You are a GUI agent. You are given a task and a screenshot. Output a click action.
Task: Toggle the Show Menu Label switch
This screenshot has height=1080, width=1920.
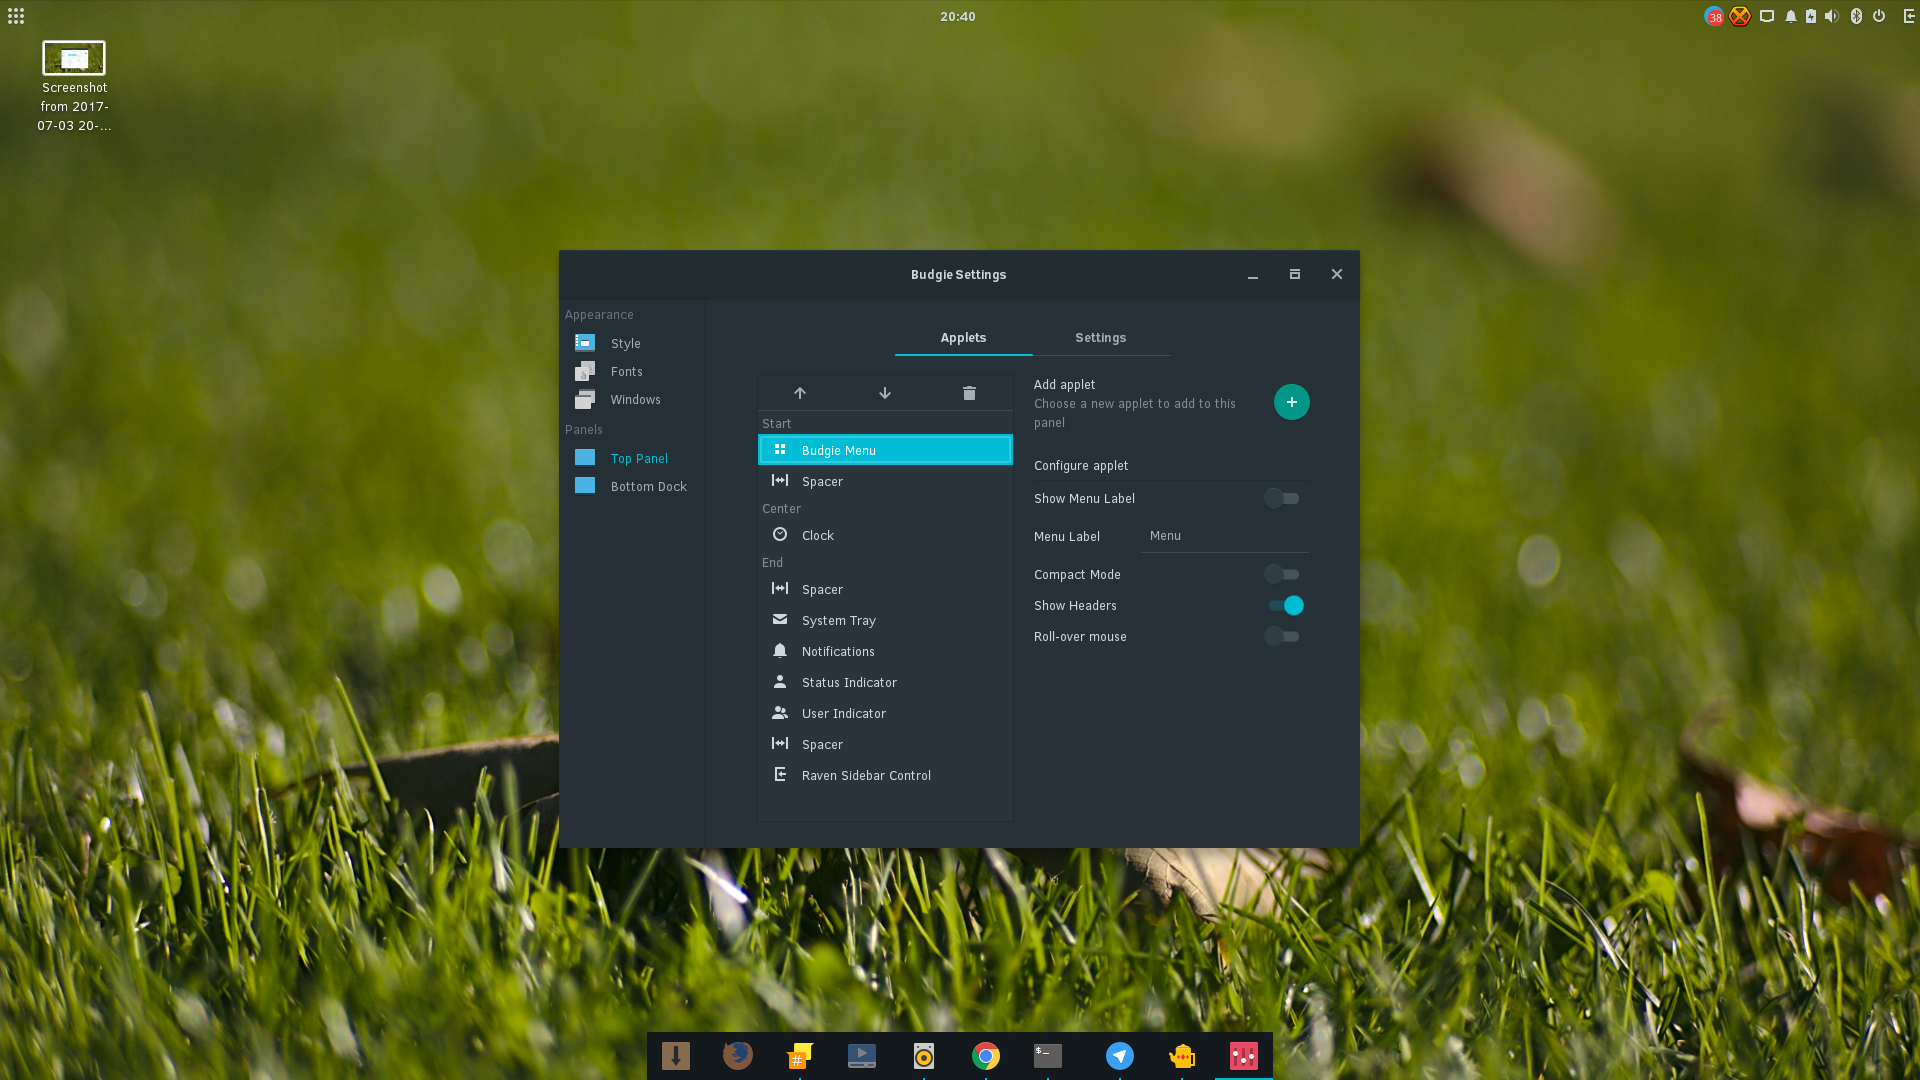[1282, 498]
